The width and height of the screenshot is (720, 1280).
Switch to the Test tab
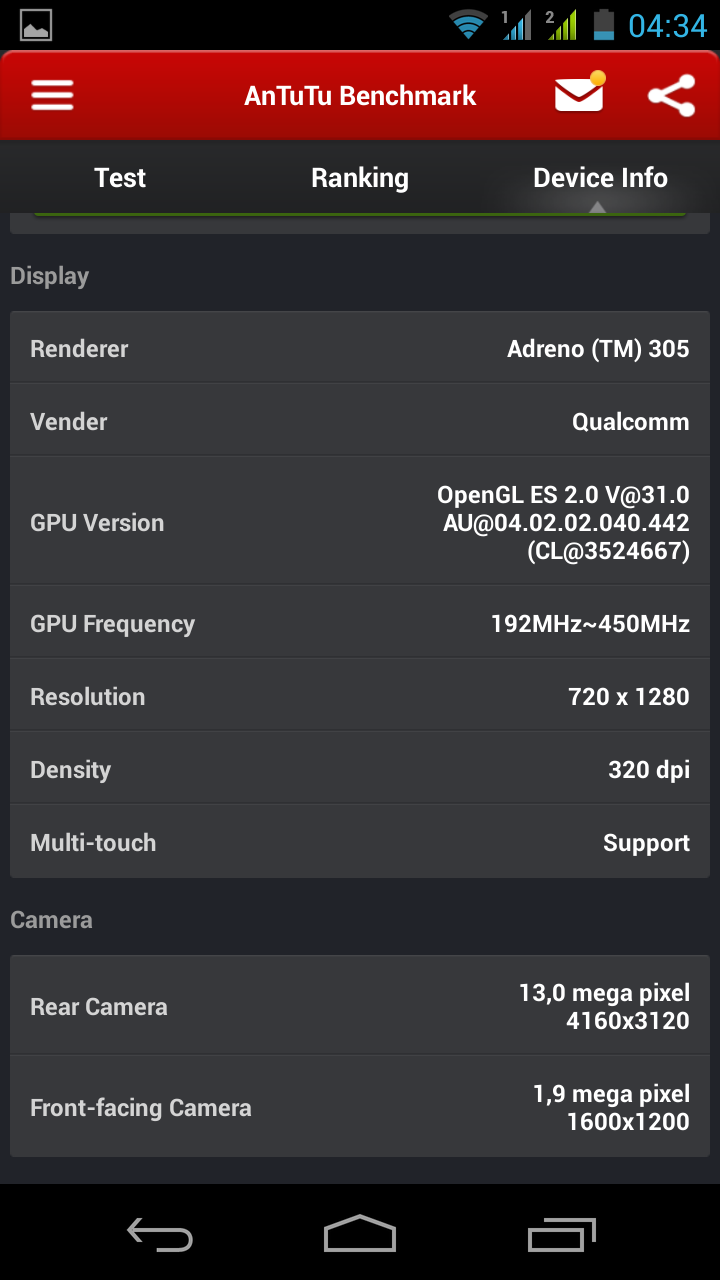[x=120, y=178]
